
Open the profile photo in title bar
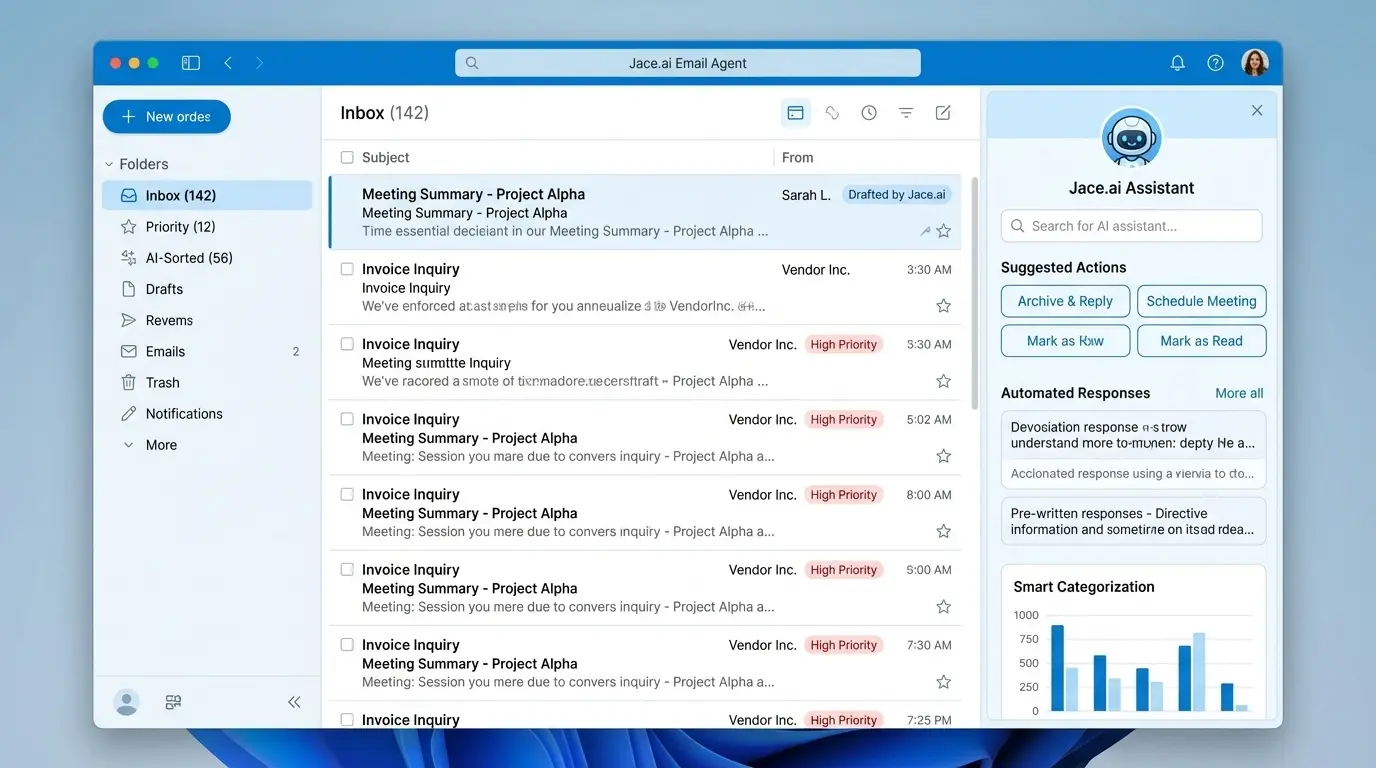click(x=1255, y=63)
